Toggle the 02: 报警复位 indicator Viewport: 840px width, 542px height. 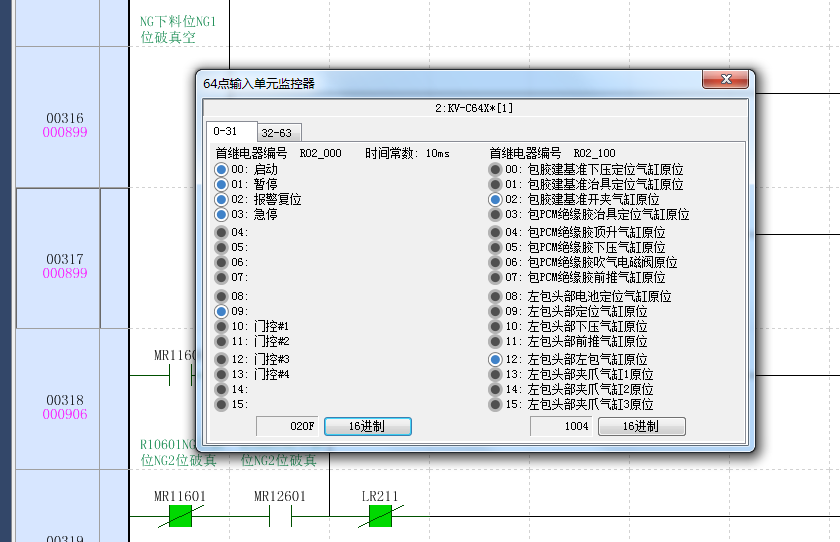pyautogui.click(x=221, y=200)
